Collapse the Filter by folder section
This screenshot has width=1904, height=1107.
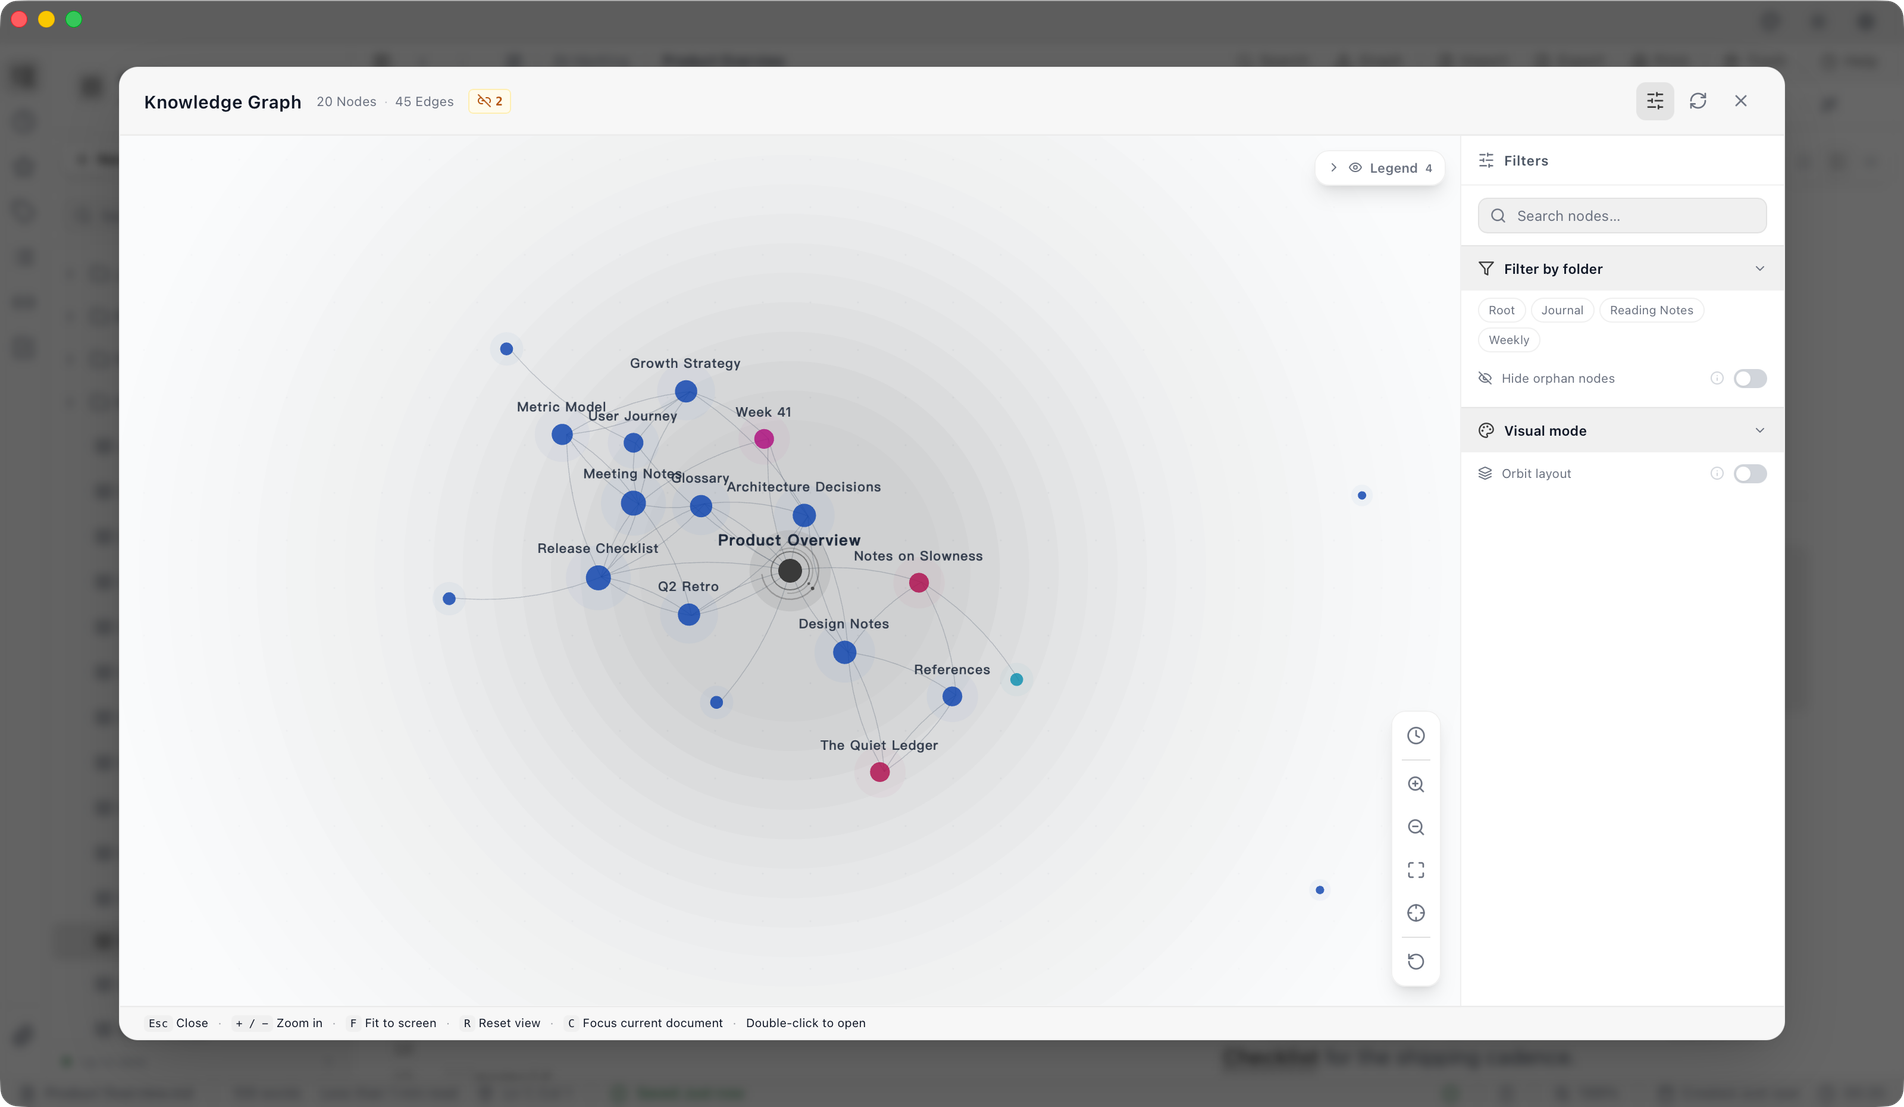point(1622,269)
